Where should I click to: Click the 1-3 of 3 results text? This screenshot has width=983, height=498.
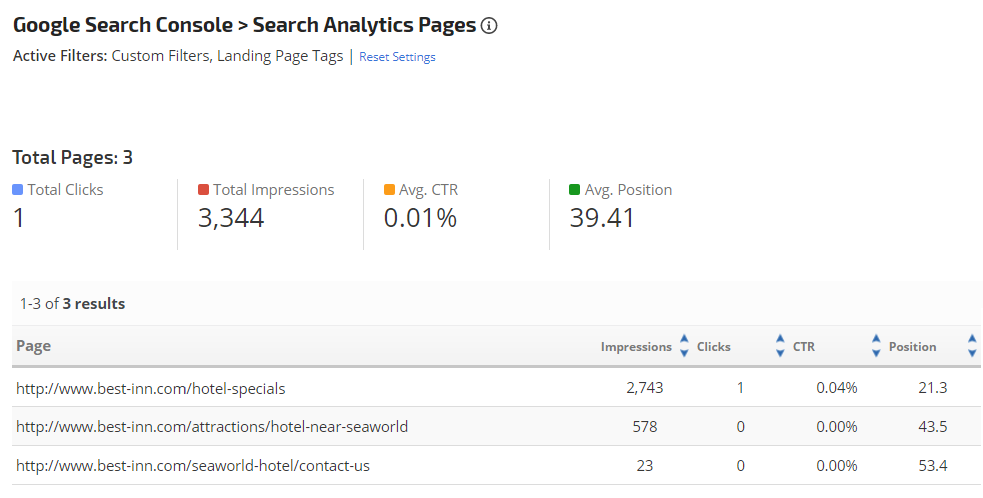(73, 304)
